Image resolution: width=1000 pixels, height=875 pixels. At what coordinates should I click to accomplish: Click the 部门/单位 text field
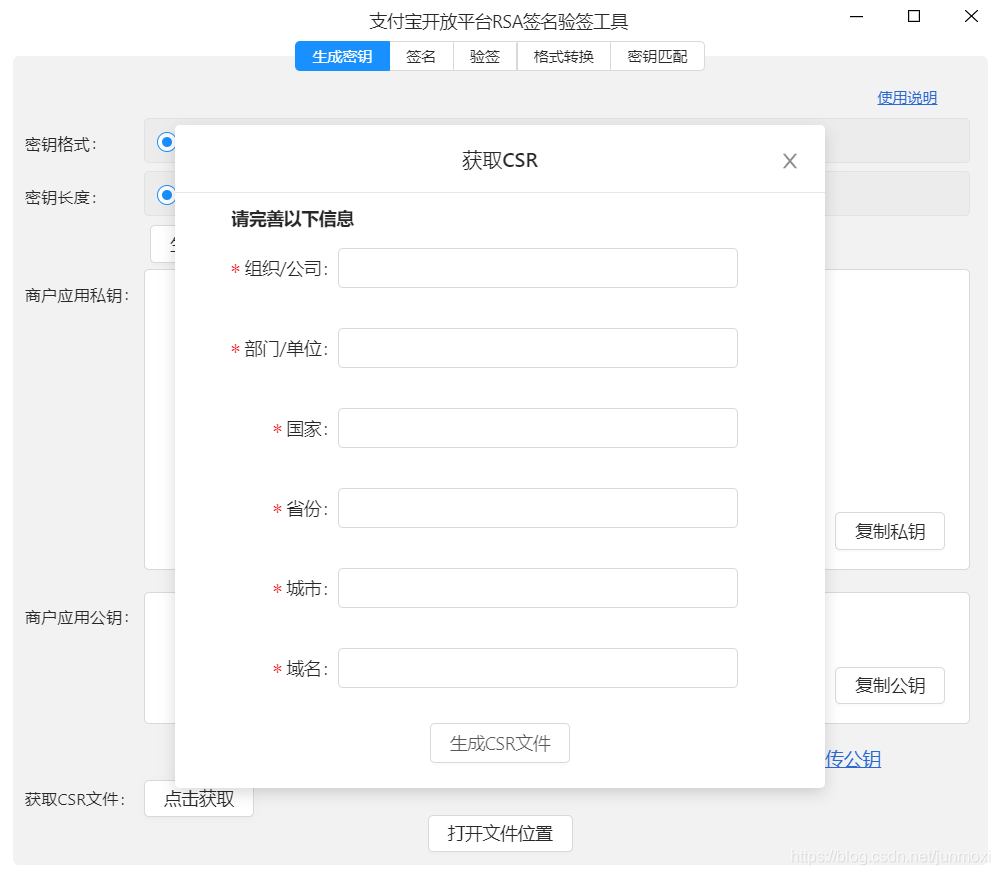[x=537, y=348]
